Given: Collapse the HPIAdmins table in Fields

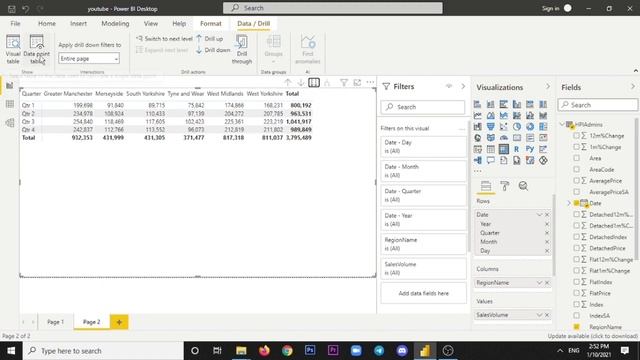Looking at the screenshot, I should 562,124.
